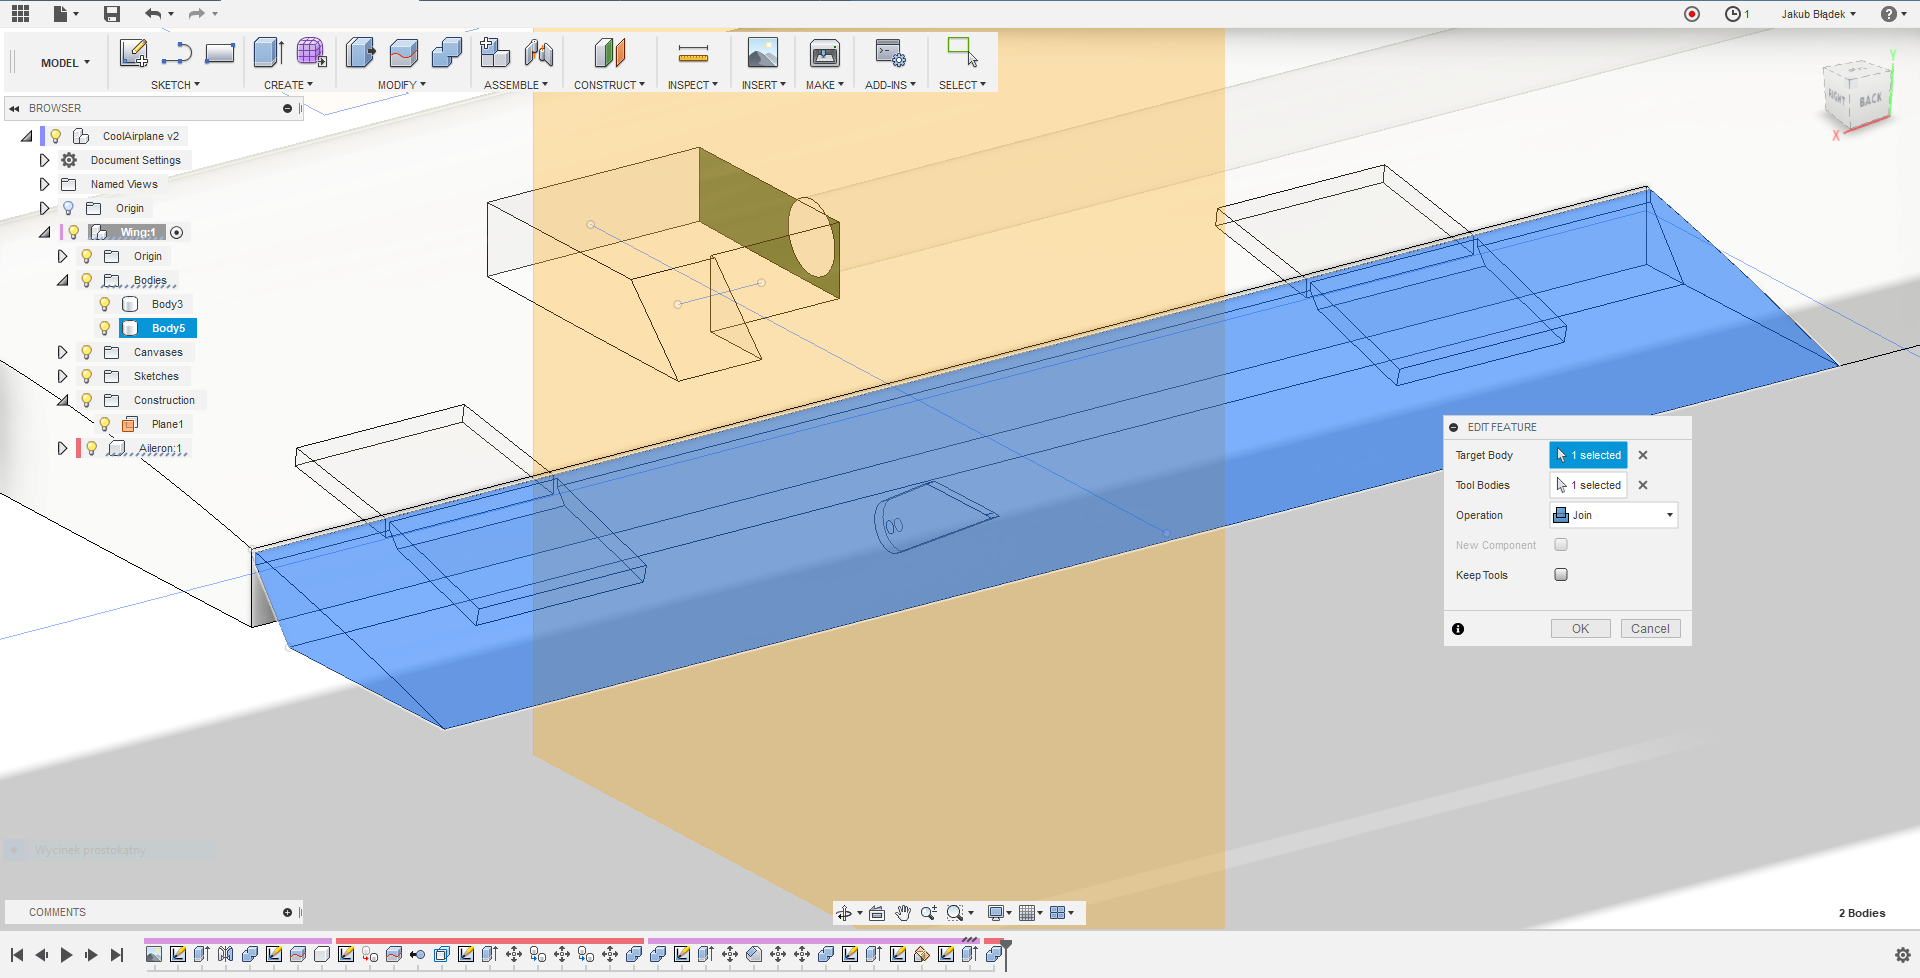The image size is (1920, 978).
Task: Open the data panel grid icon
Action: 20,14
